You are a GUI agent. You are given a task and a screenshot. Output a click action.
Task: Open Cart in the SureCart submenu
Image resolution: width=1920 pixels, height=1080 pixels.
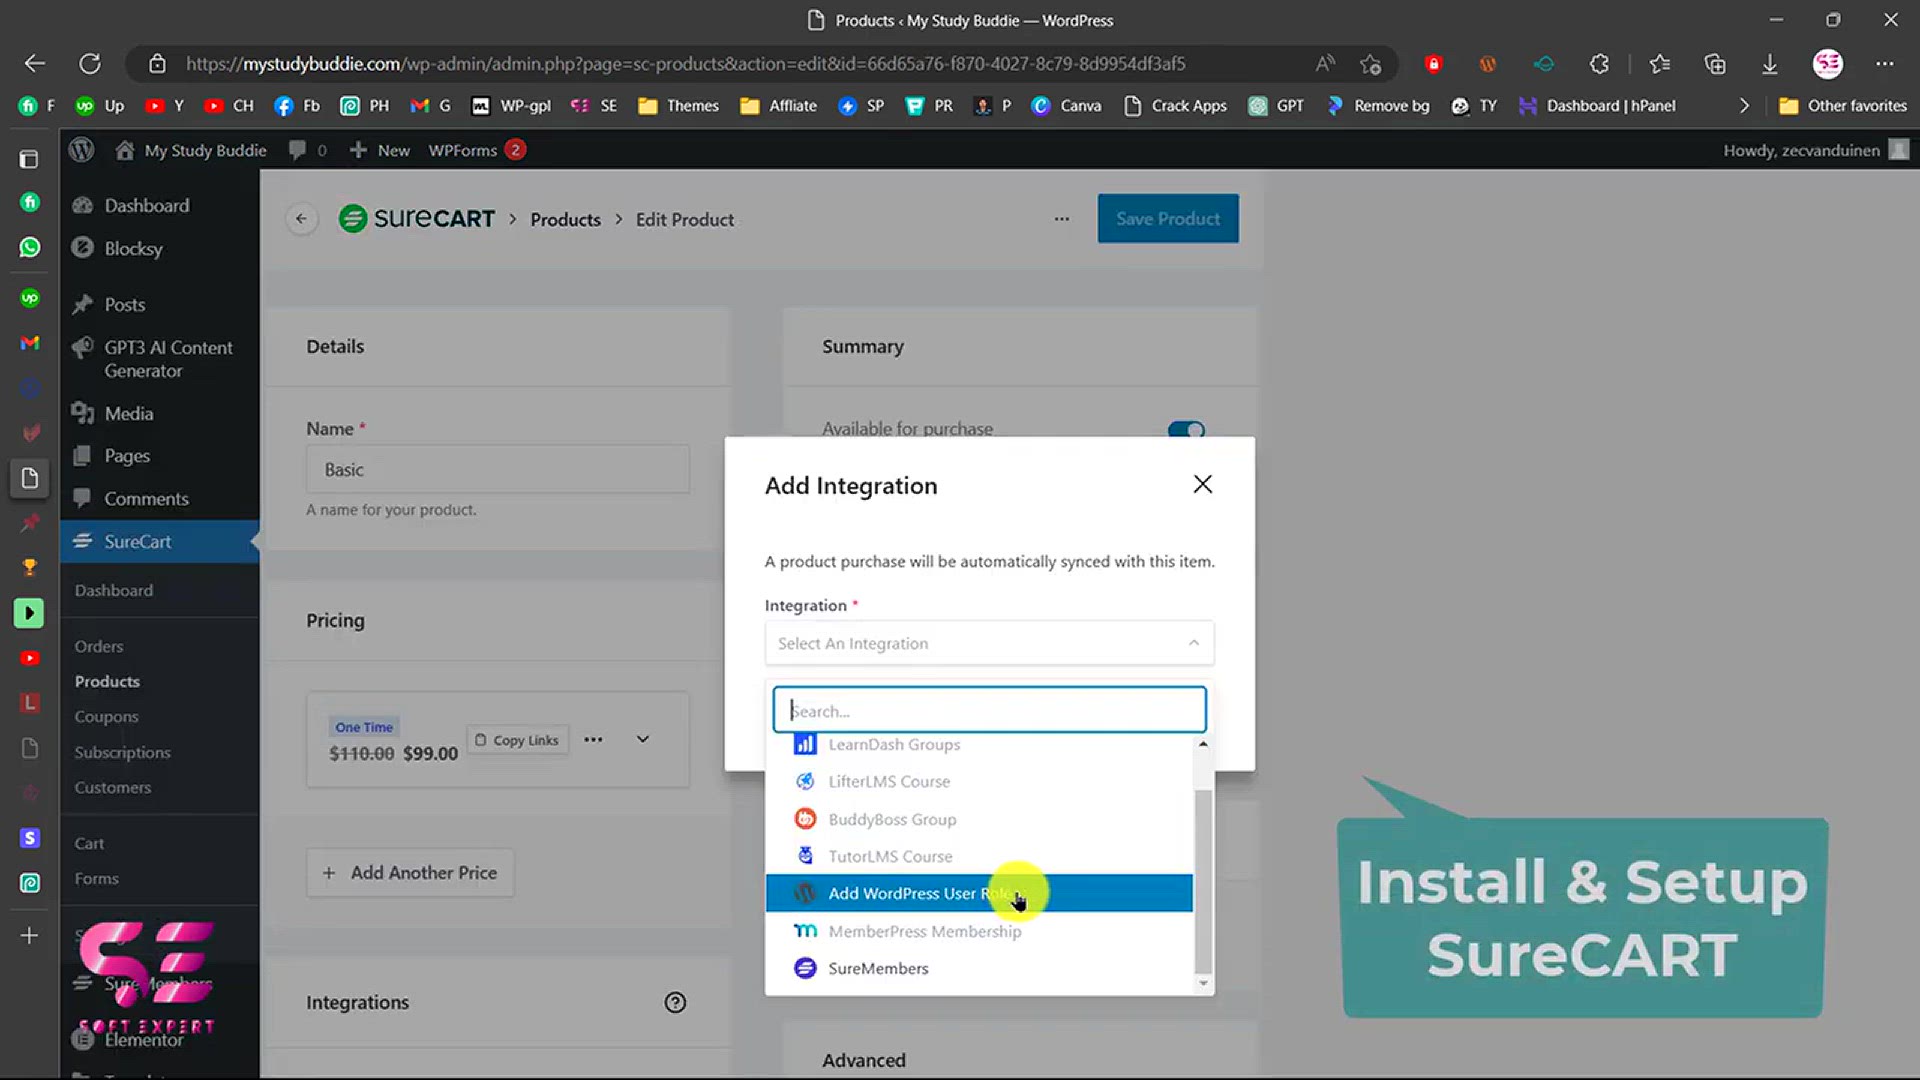(89, 843)
